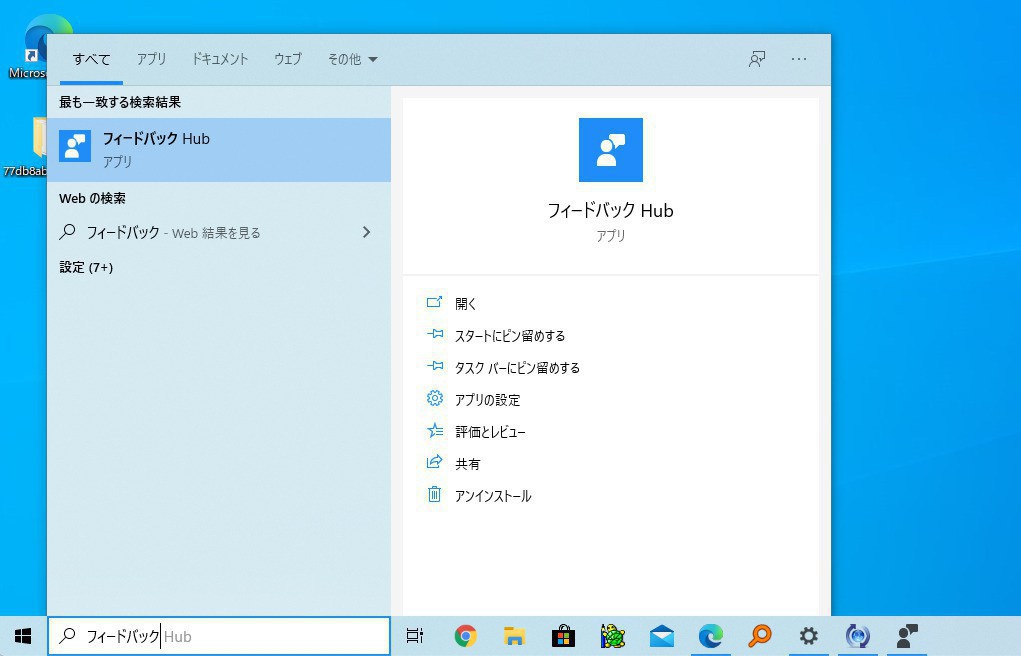Open Settings gear icon in taskbar
The height and width of the screenshot is (656, 1021).
click(808, 636)
